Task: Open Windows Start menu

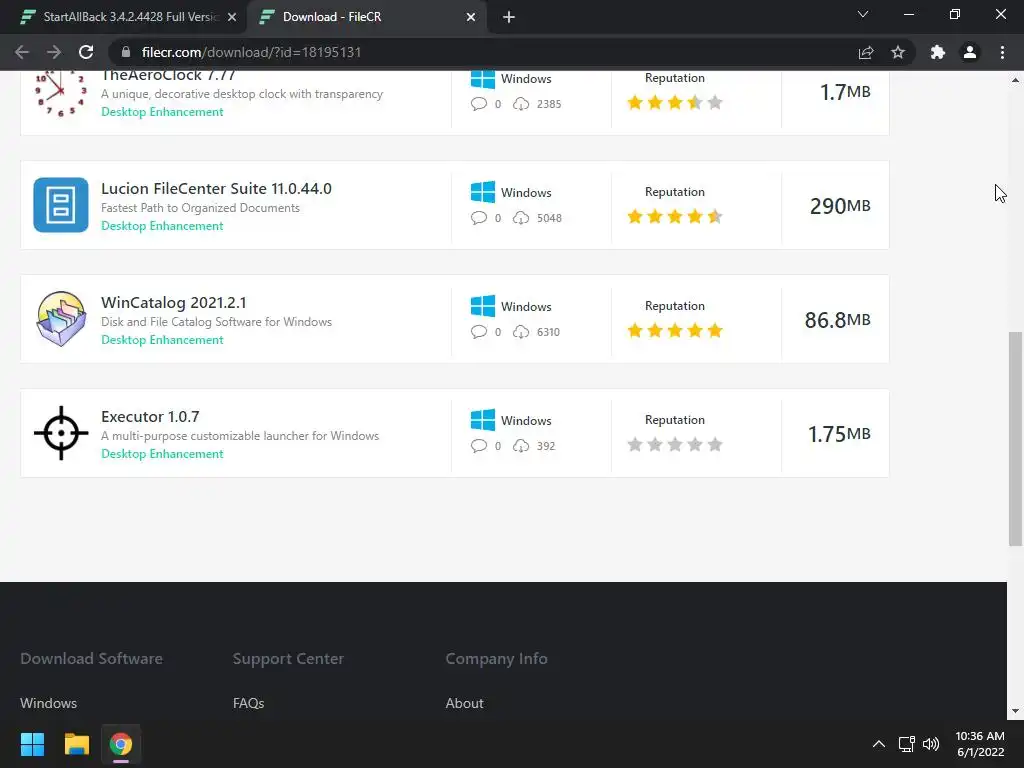Action: point(32,744)
